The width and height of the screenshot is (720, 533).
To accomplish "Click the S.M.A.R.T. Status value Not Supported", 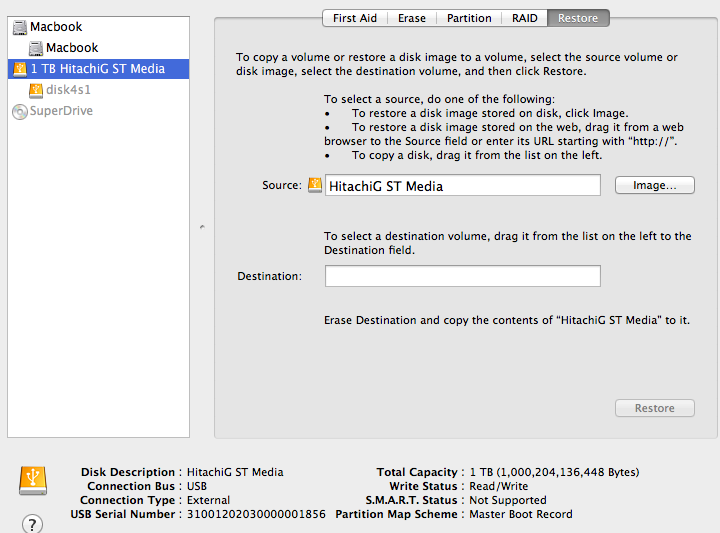I will pos(508,500).
